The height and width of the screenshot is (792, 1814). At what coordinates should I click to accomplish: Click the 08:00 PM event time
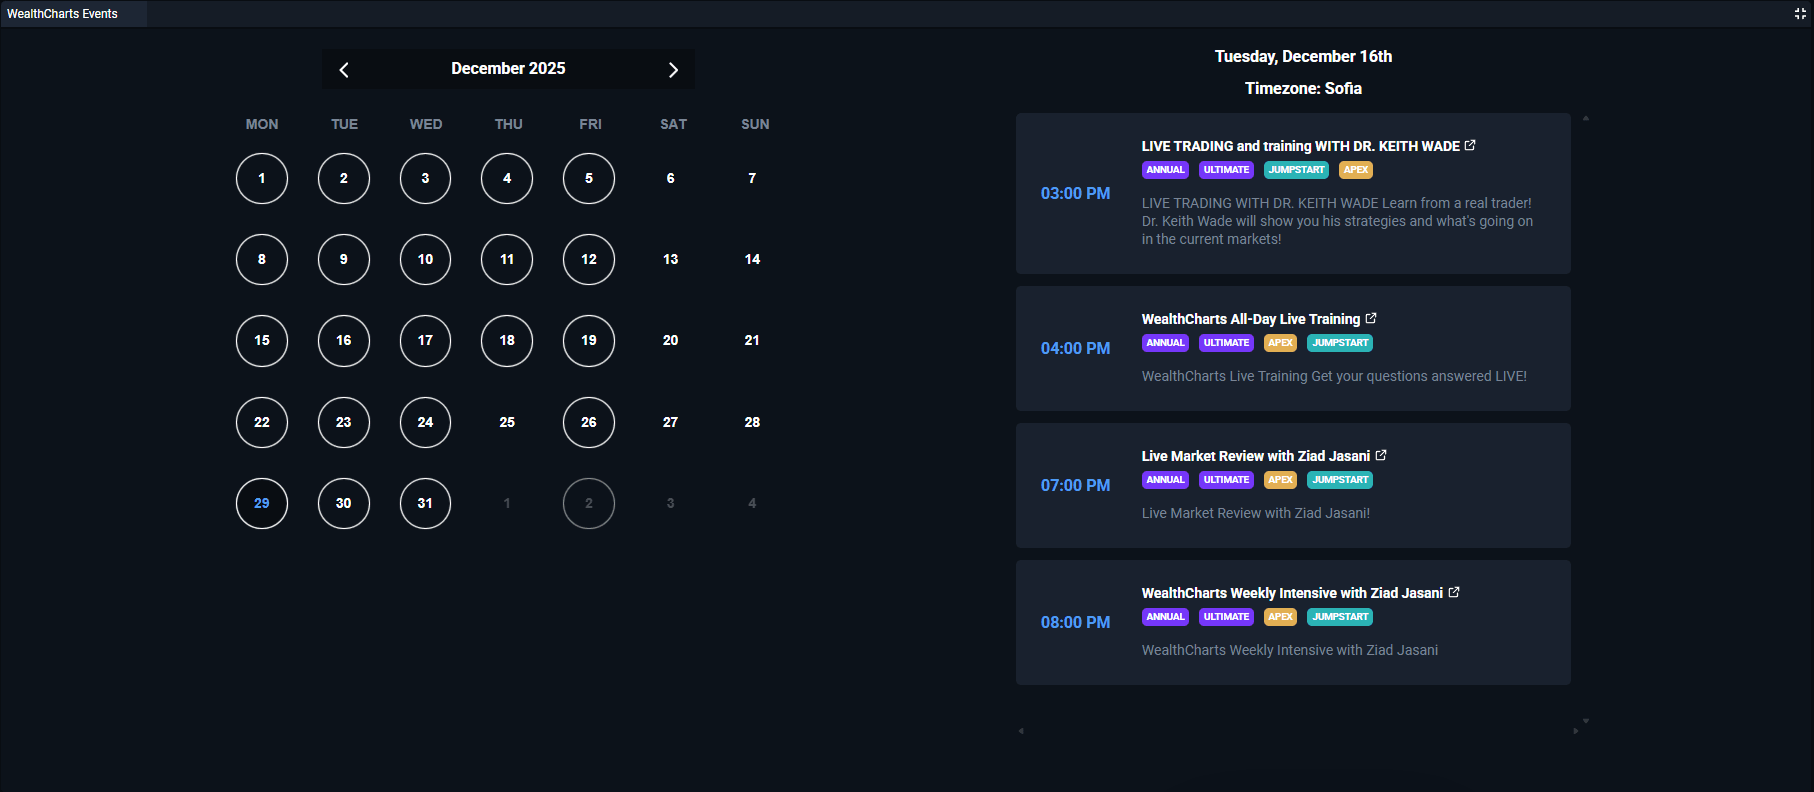click(x=1075, y=622)
